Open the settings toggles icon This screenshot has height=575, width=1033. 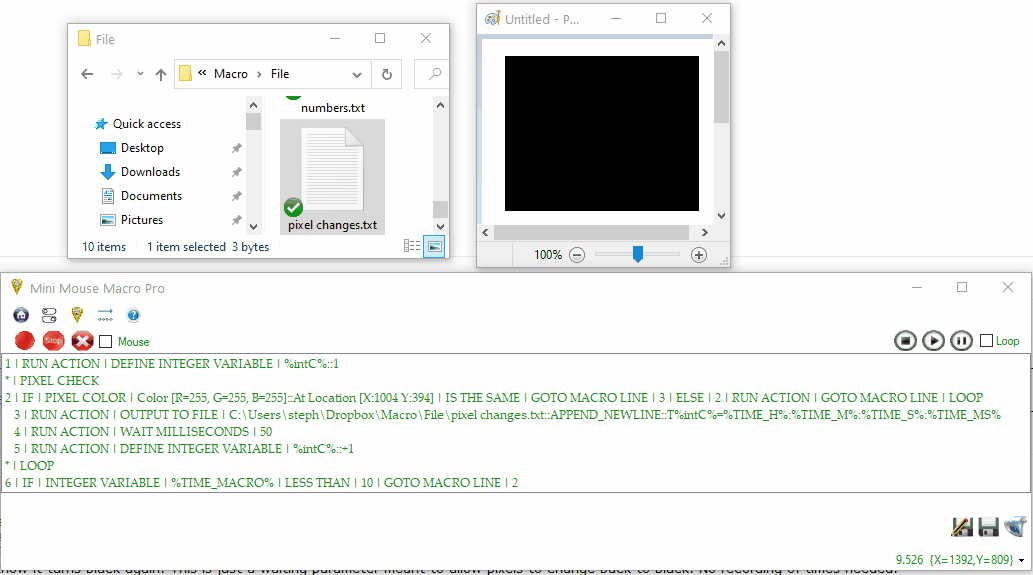coord(49,315)
